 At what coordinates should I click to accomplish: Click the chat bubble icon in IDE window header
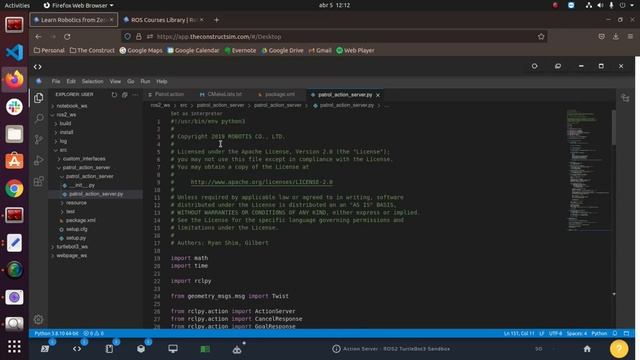(558, 66)
